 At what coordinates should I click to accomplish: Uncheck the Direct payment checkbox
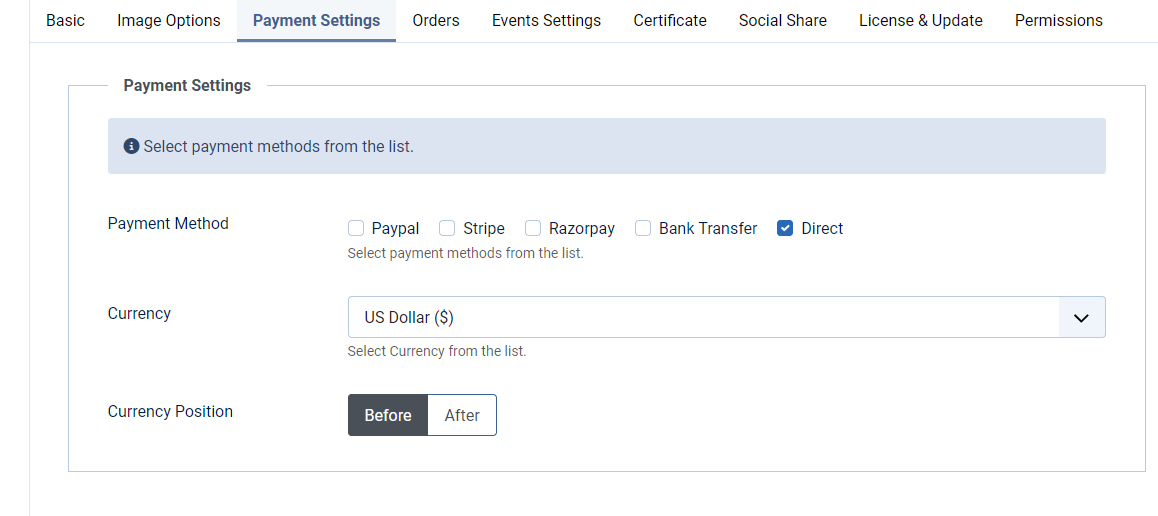click(x=785, y=228)
